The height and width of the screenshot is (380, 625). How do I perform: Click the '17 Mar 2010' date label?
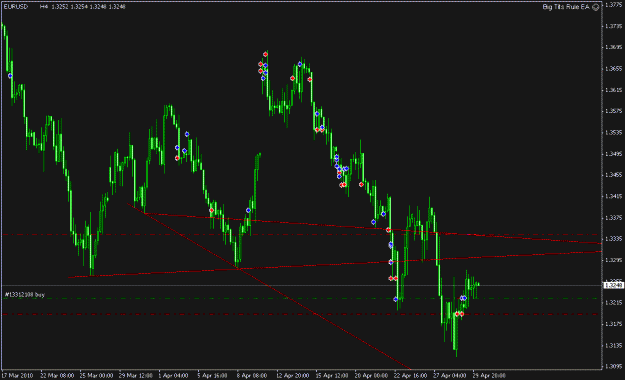click(x=17, y=376)
